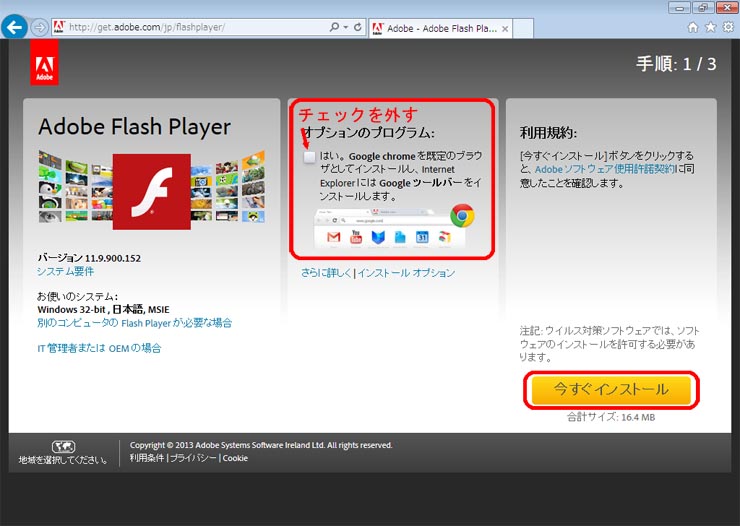Restore down the browser window
740x526 pixels.
click(703, 7)
